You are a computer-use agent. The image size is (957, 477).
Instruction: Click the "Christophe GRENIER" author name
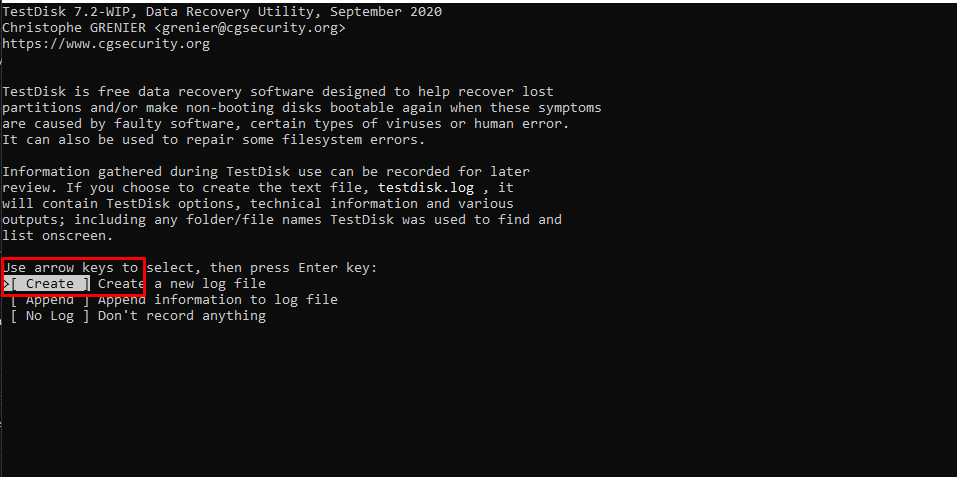click(74, 28)
